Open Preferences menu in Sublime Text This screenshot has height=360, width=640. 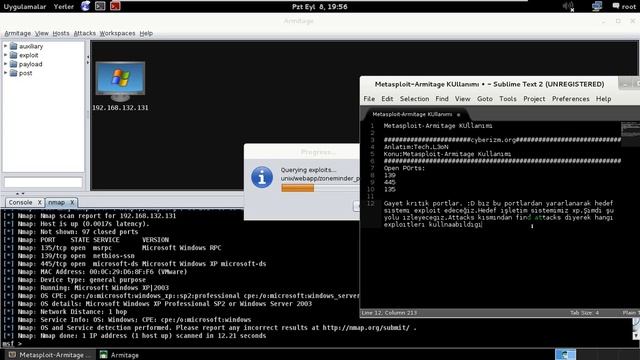click(571, 99)
